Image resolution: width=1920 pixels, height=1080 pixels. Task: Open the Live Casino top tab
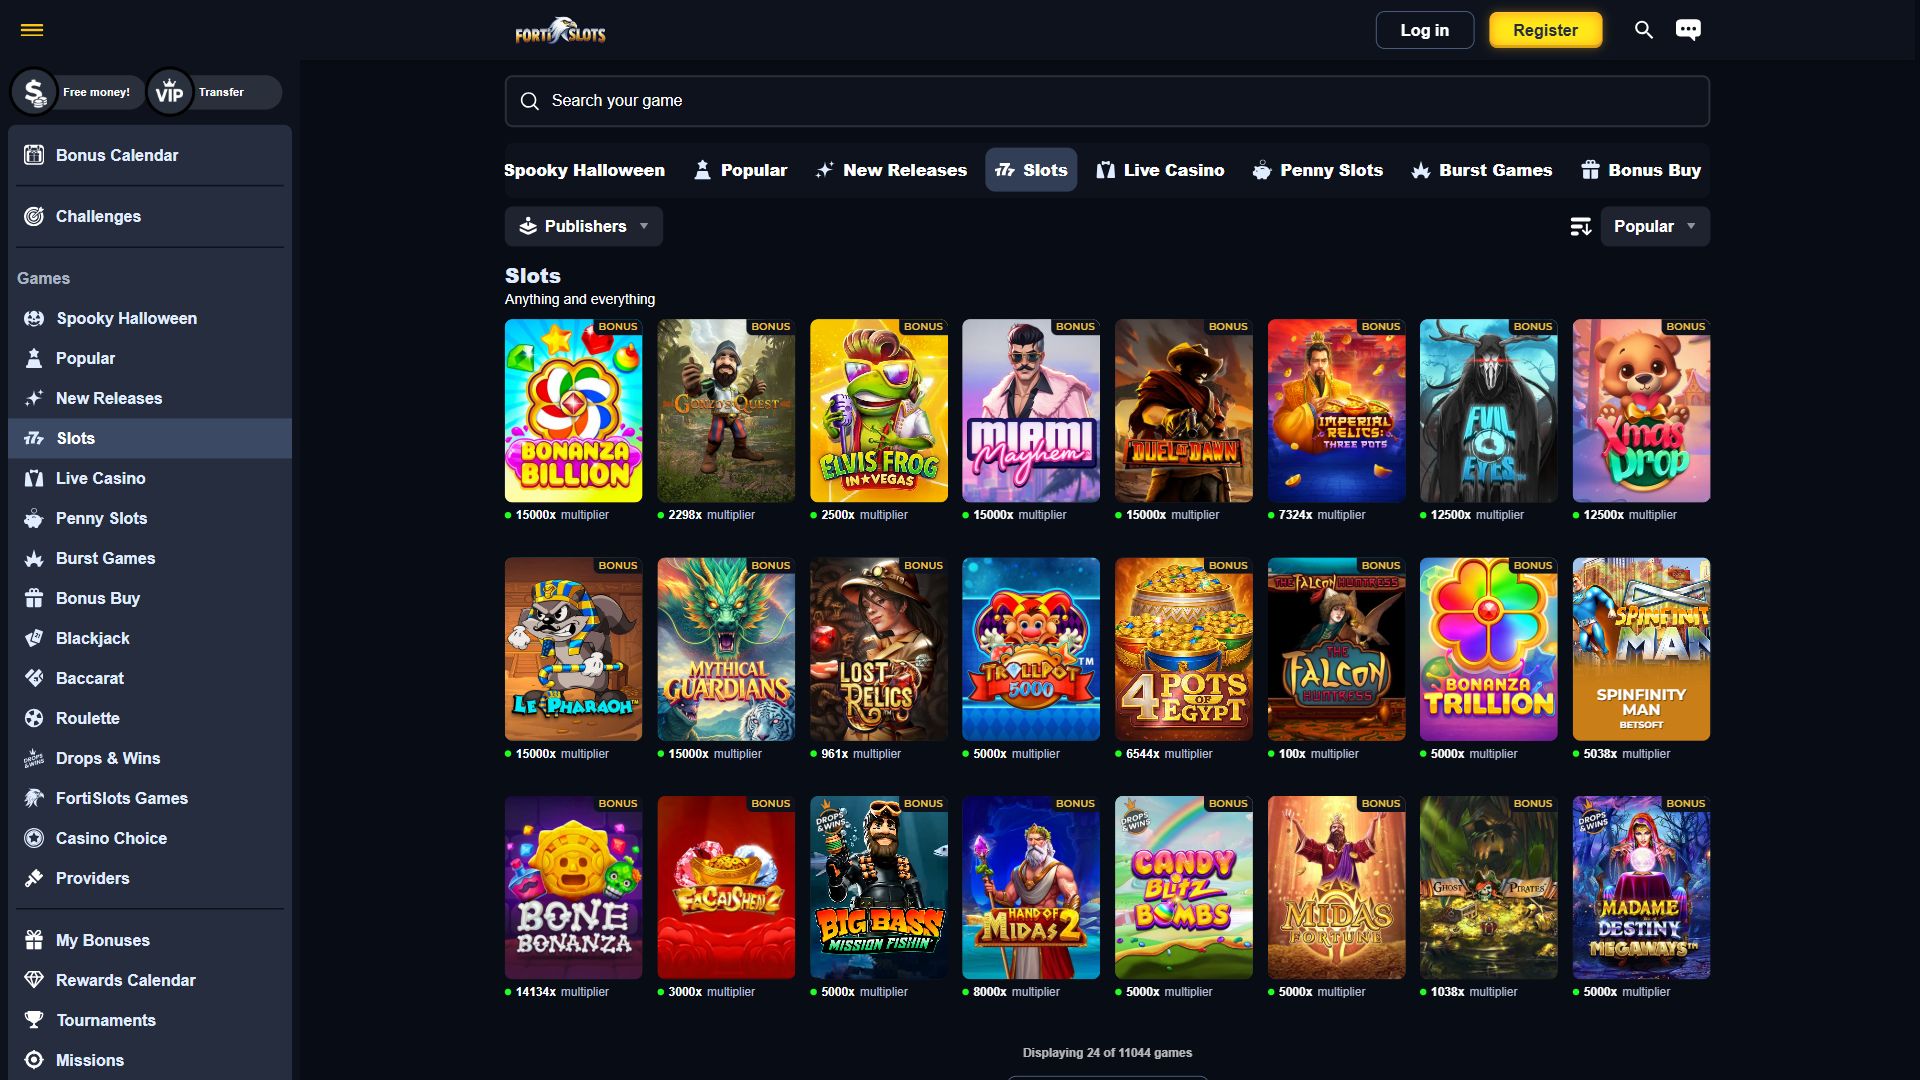coord(1160,170)
